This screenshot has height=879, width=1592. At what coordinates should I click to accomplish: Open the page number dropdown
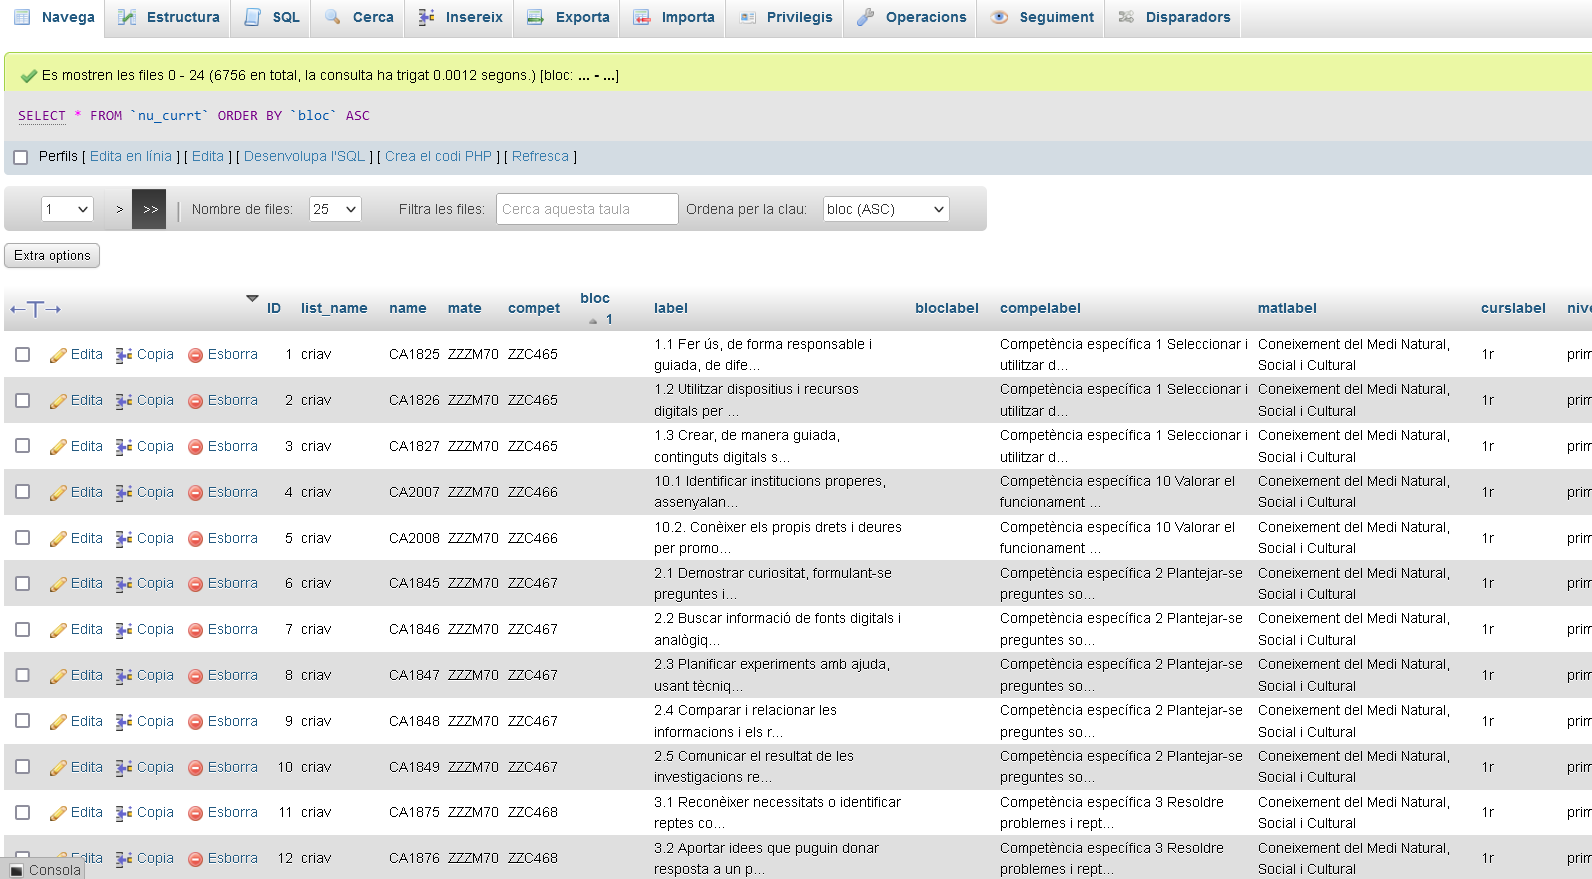[67, 209]
